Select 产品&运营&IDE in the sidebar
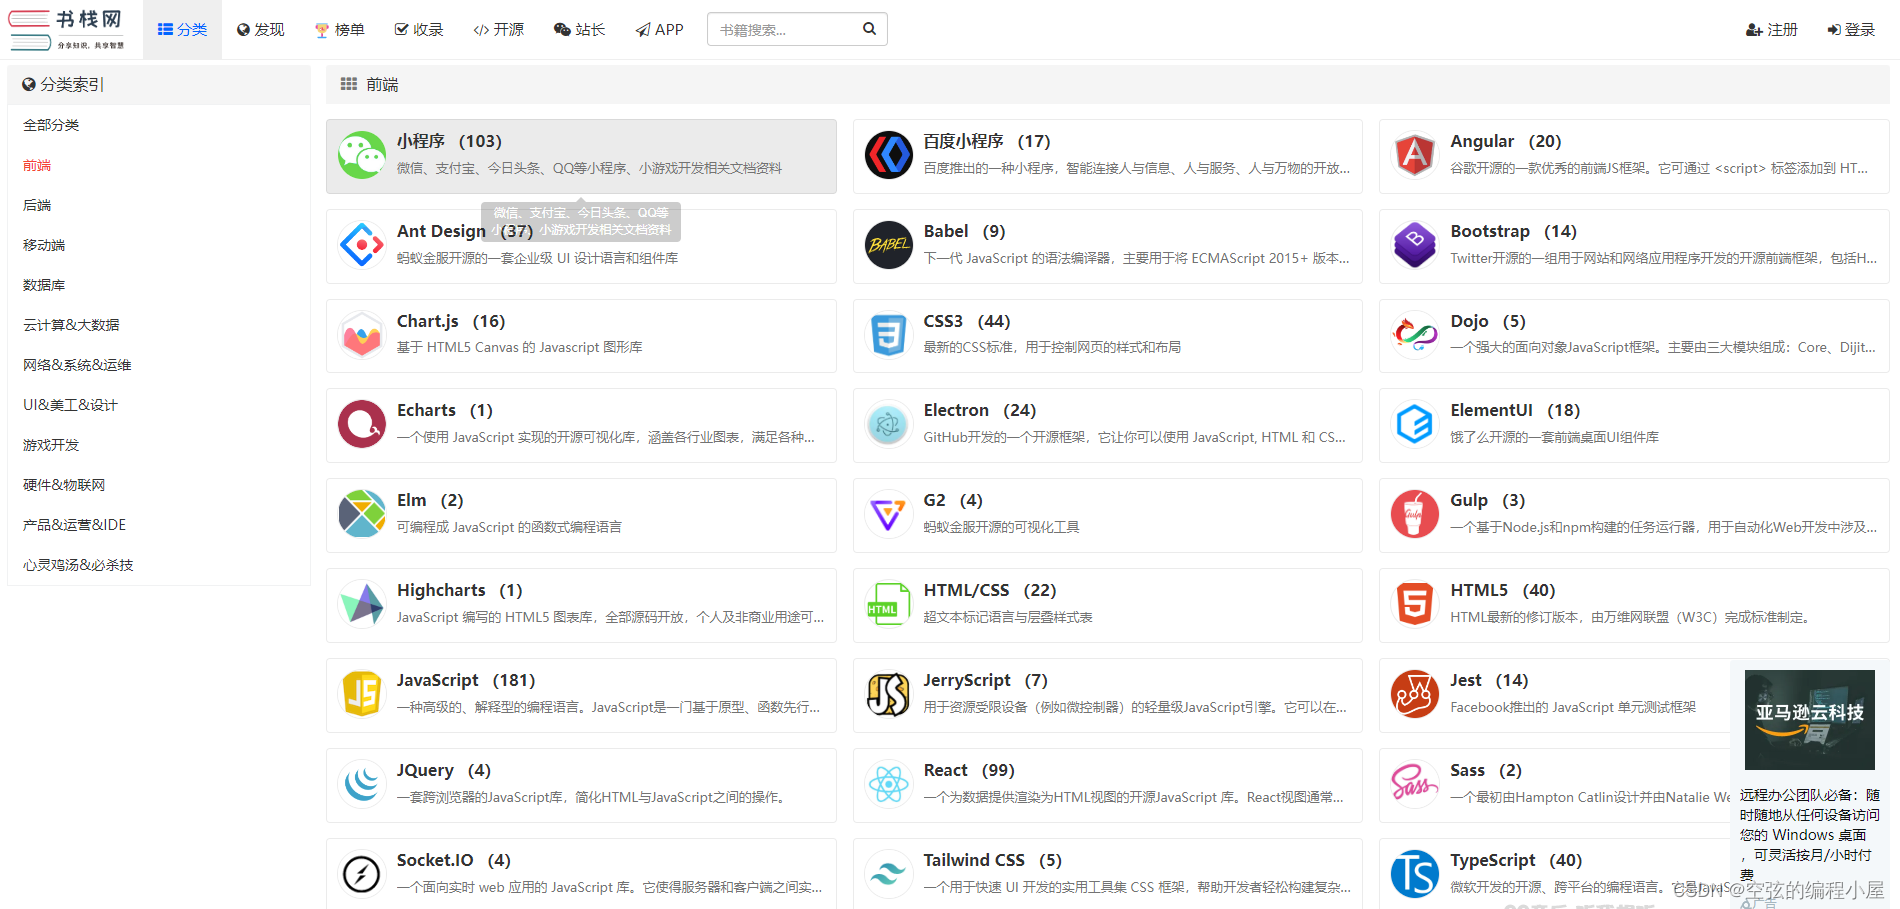 click(x=74, y=525)
